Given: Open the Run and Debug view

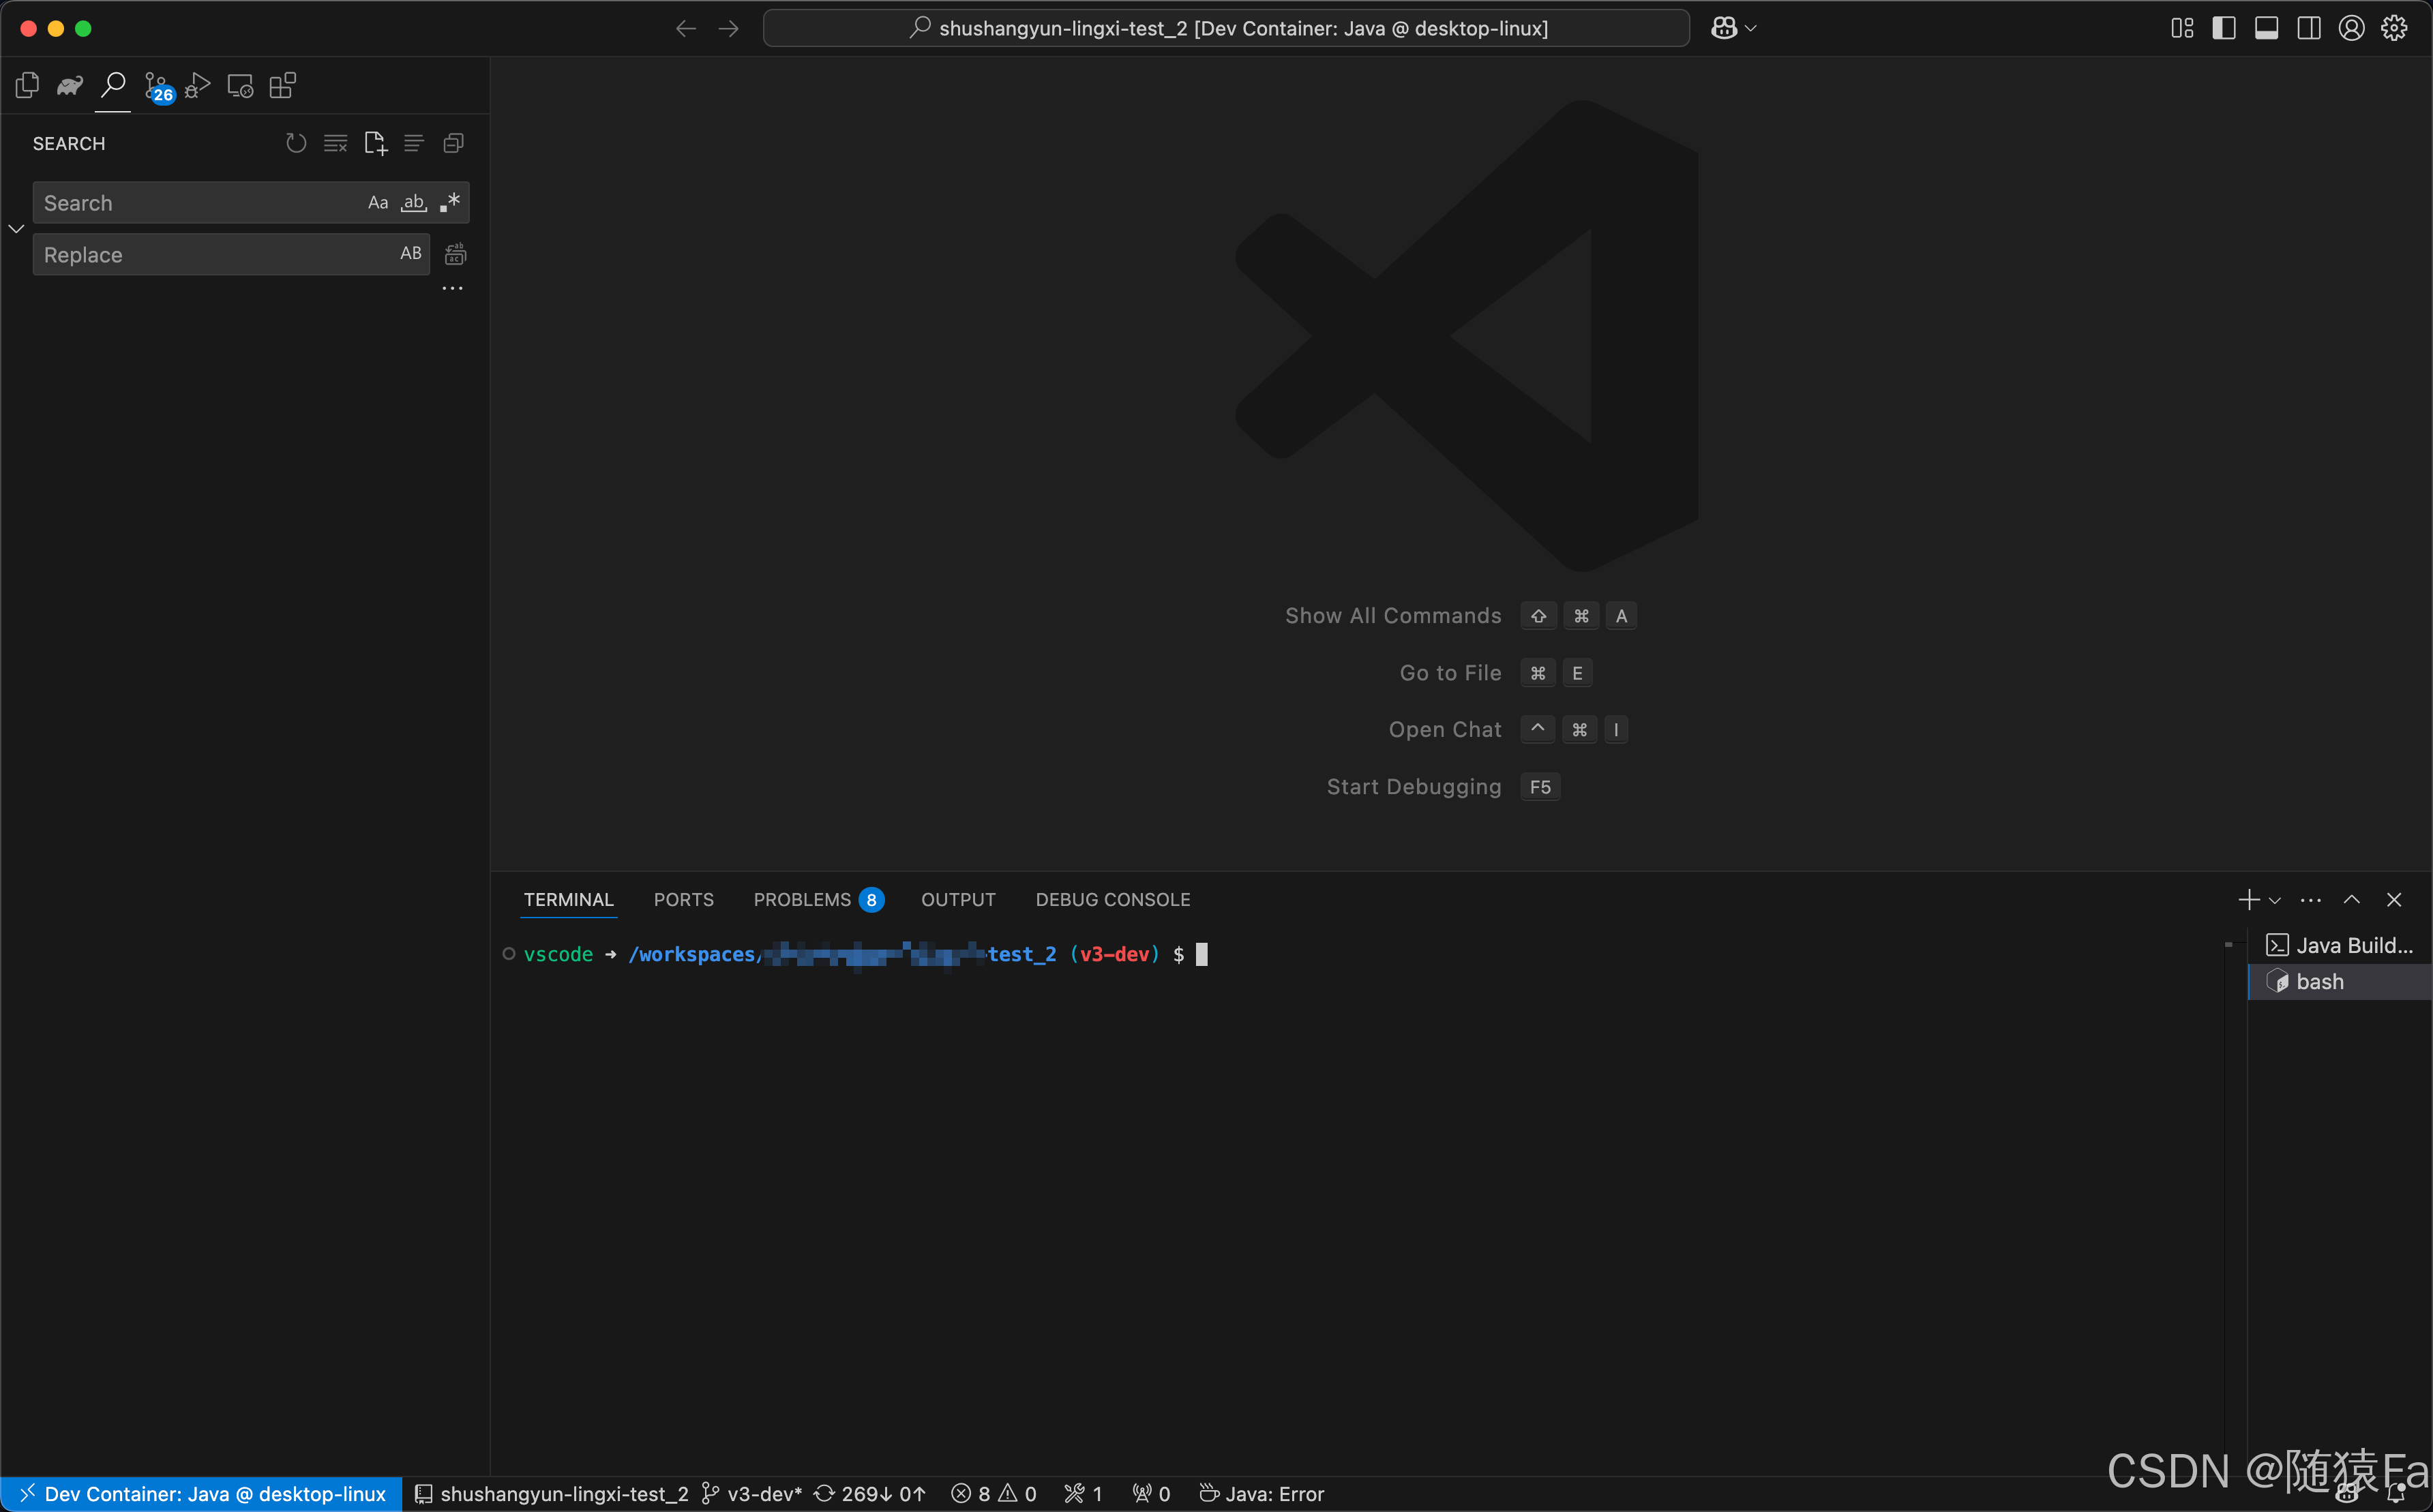Looking at the screenshot, I should point(198,86).
